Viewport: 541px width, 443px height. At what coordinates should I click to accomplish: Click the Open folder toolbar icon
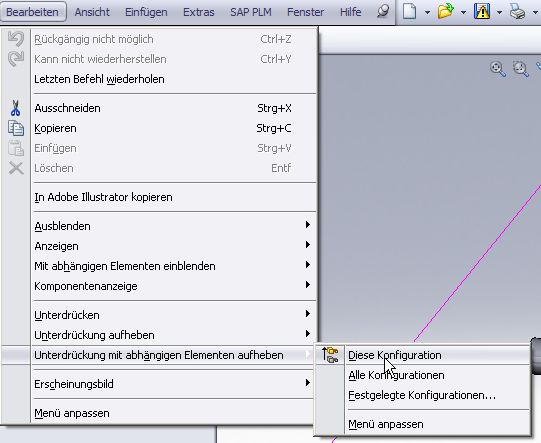pos(445,11)
